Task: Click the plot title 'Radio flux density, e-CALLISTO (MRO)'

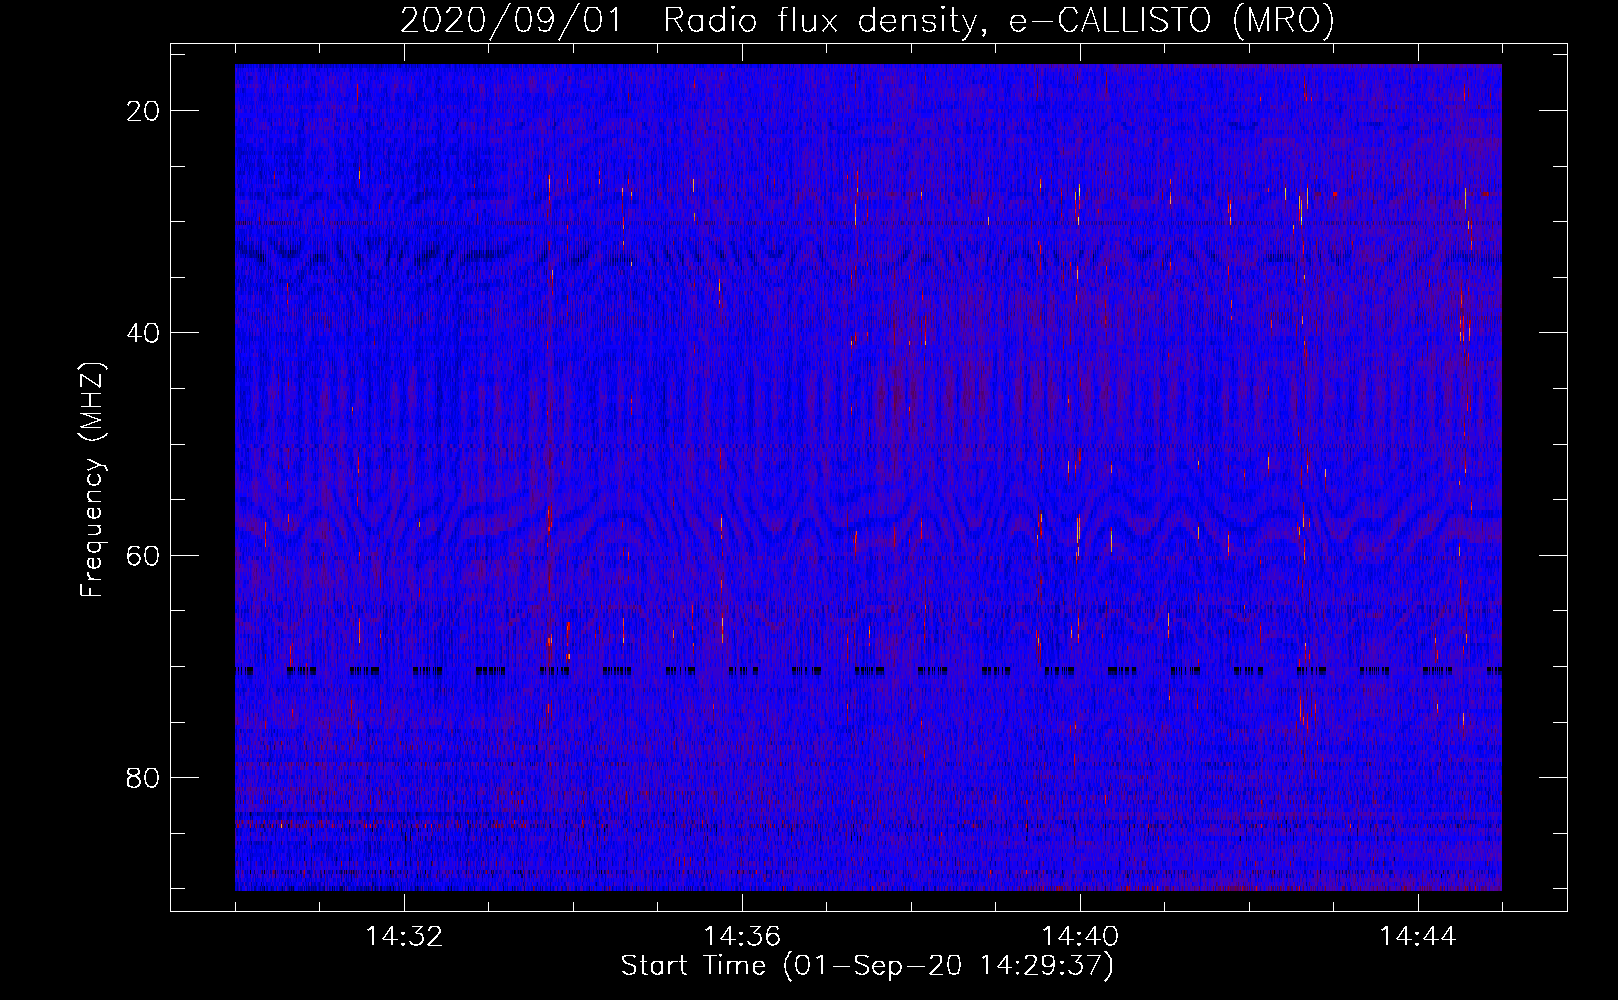Action: click(998, 21)
